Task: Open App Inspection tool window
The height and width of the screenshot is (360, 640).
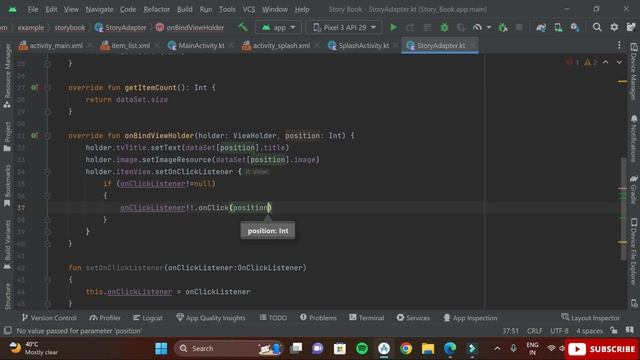Action: click(x=470, y=318)
